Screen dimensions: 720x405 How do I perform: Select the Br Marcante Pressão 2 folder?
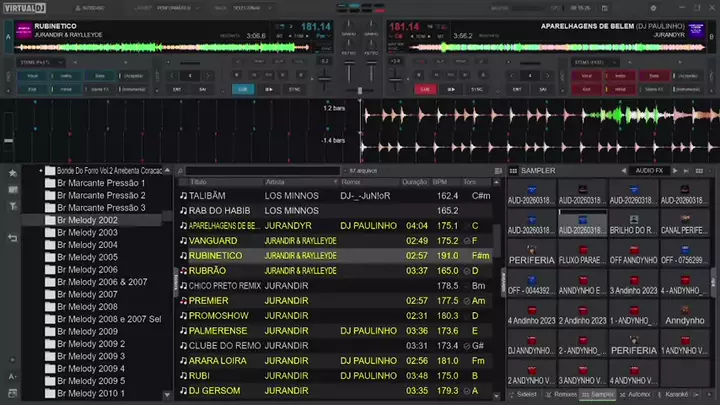[x=101, y=195]
